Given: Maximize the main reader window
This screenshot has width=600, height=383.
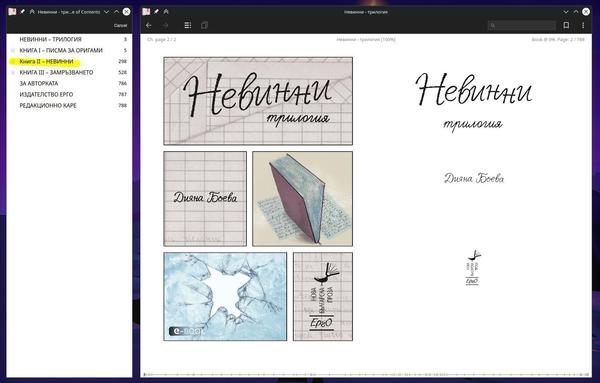Looking at the screenshot, I should pyautogui.click(x=576, y=12).
